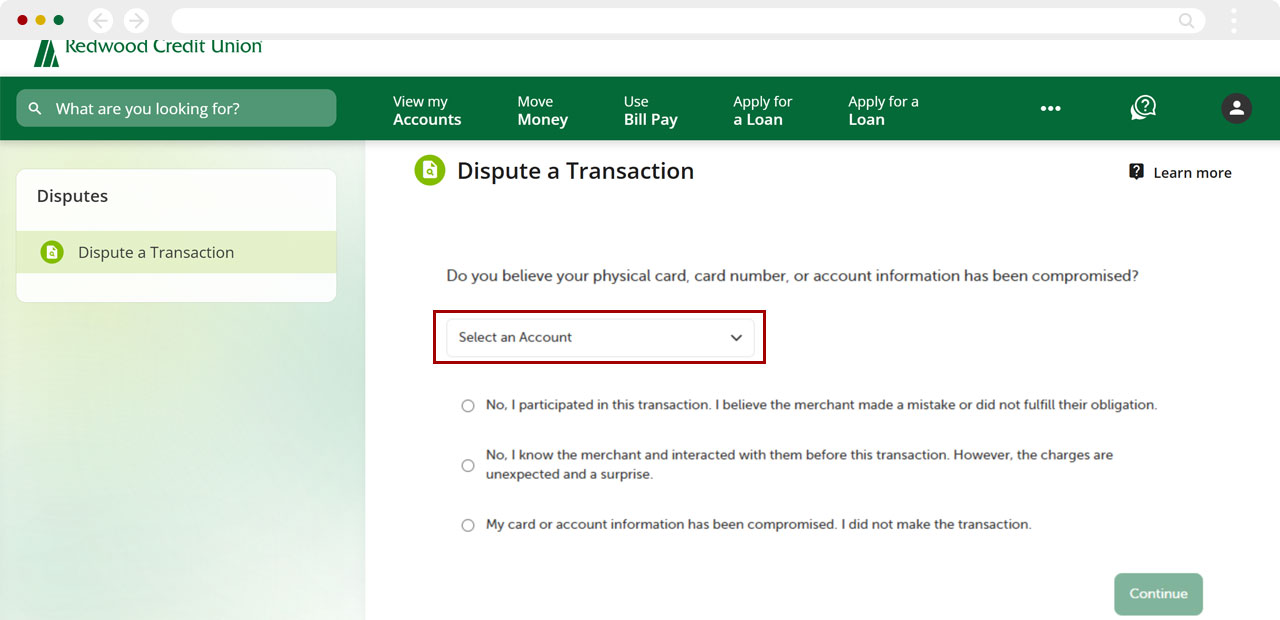The height and width of the screenshot is (620, 1280).
Task: Select 'No, I participated in this transaction' option
Action: 468,406
